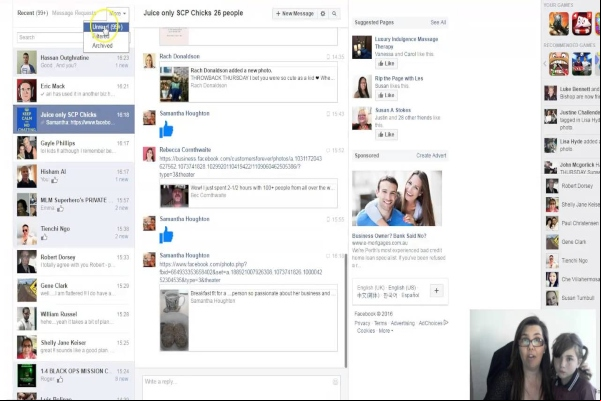Image resolution: width=601 pixels, height=401 pixels.
Task: Click the Write a reply box
Action: click(241, 386)
